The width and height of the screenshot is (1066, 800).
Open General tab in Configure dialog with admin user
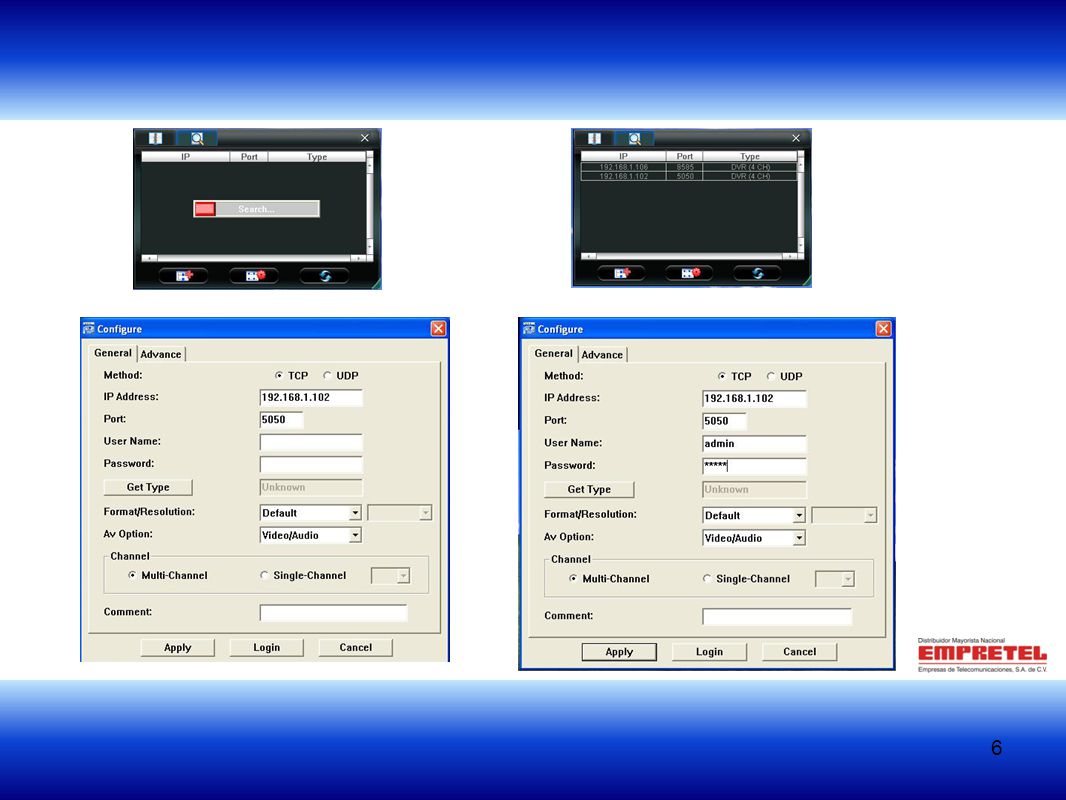pyautogui.click(x=553, y=353)
